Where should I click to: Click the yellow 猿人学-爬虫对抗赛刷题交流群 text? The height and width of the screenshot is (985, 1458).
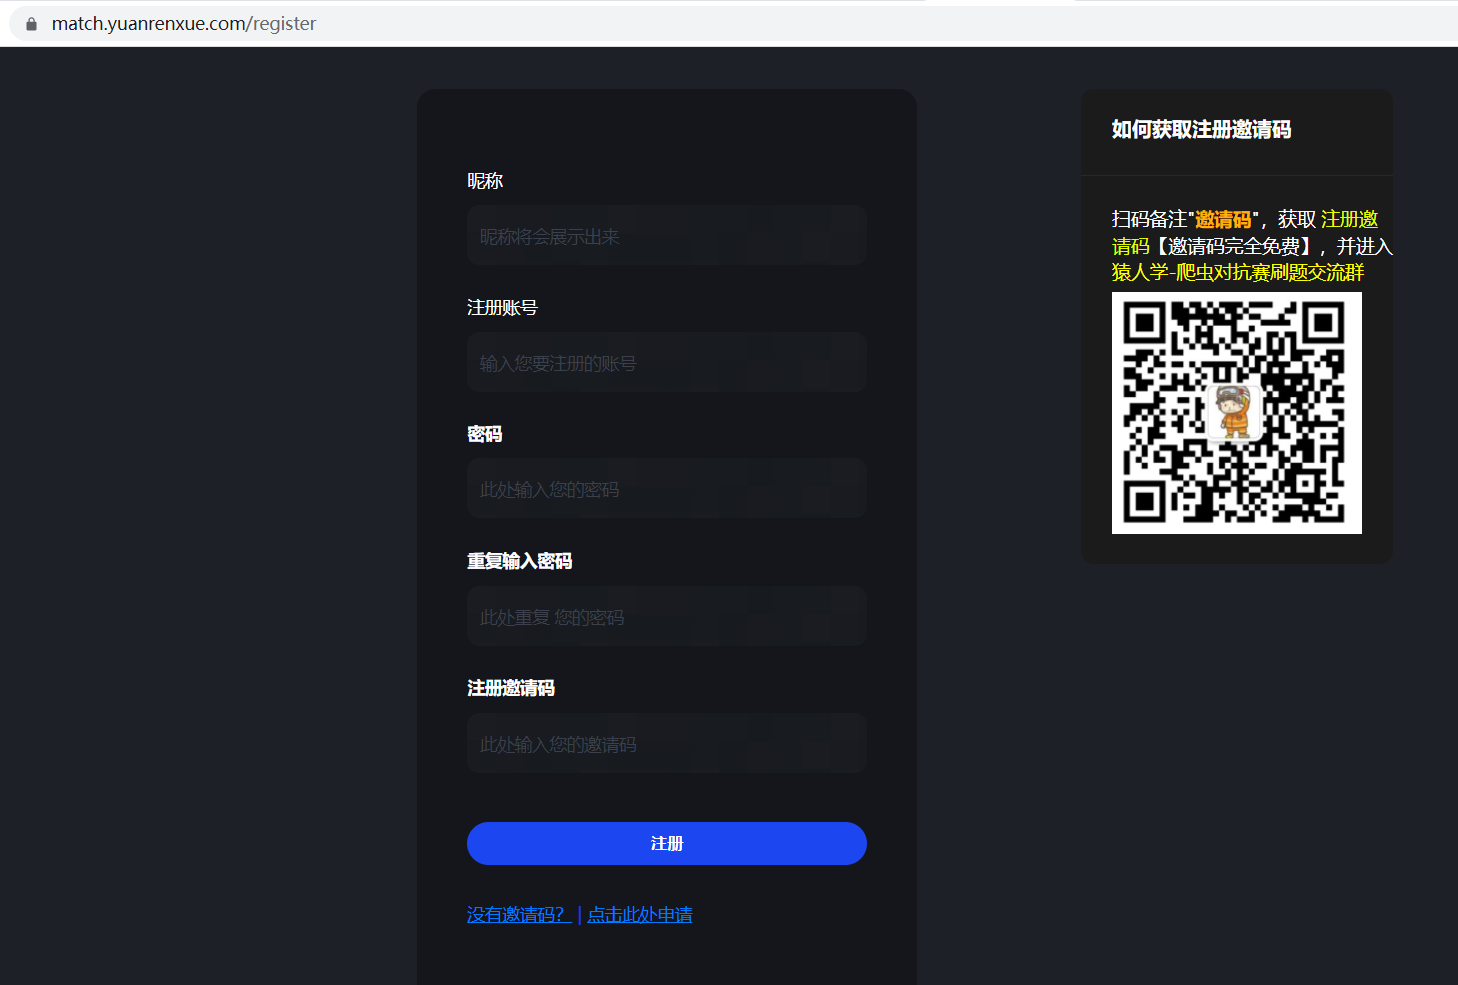point(1238,273)
